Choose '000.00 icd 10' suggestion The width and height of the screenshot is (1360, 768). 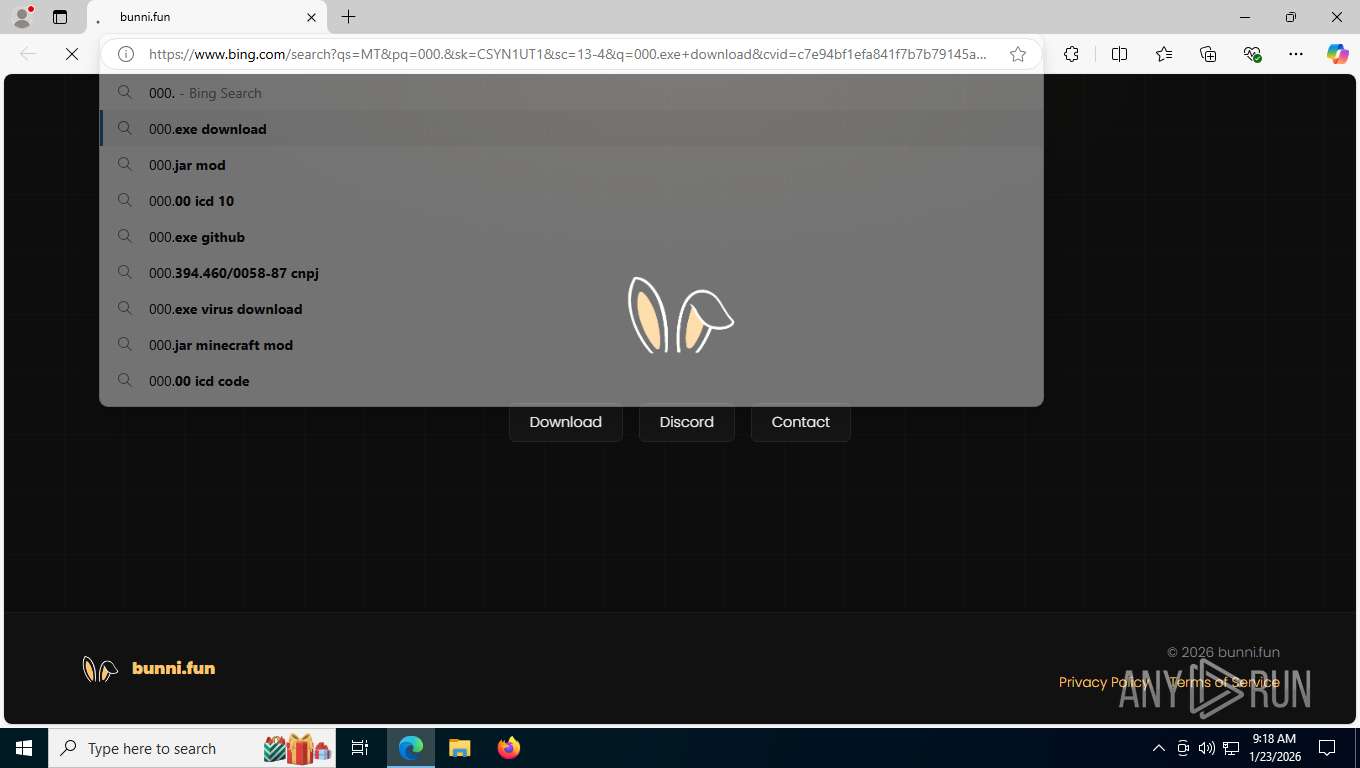pos(571,201)
